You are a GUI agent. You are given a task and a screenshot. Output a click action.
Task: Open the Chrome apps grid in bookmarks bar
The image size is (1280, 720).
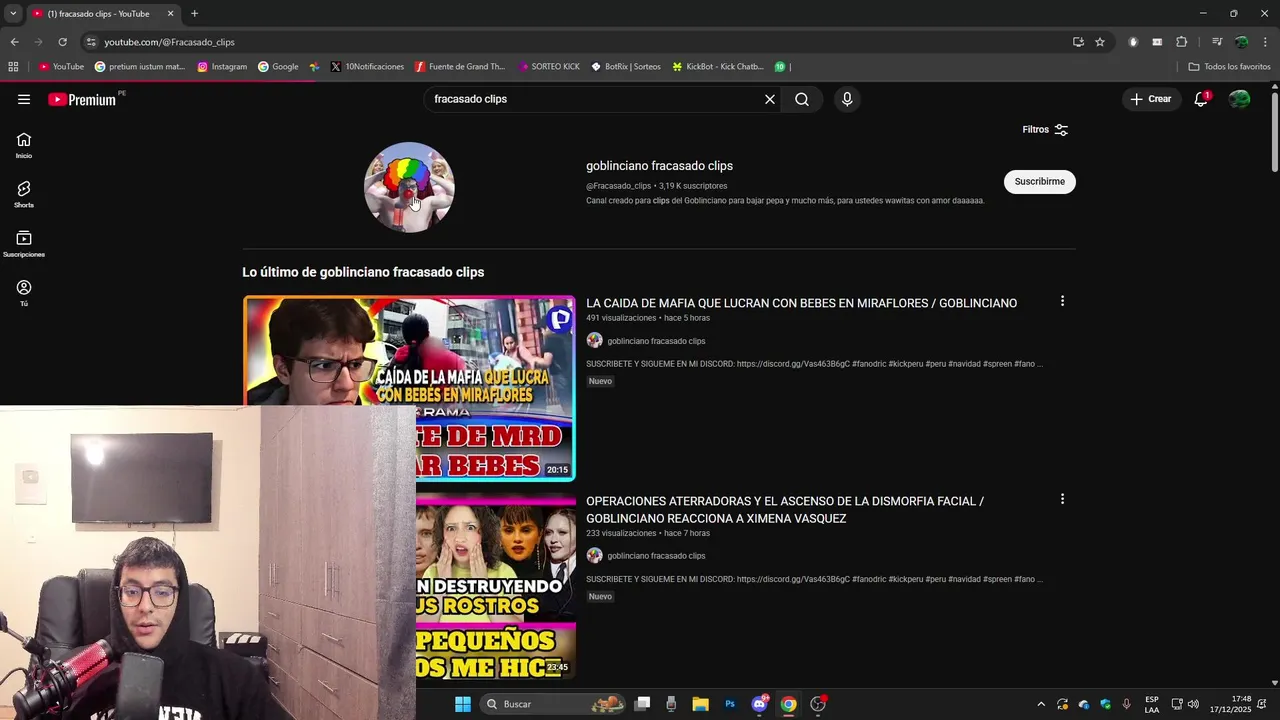13,67
